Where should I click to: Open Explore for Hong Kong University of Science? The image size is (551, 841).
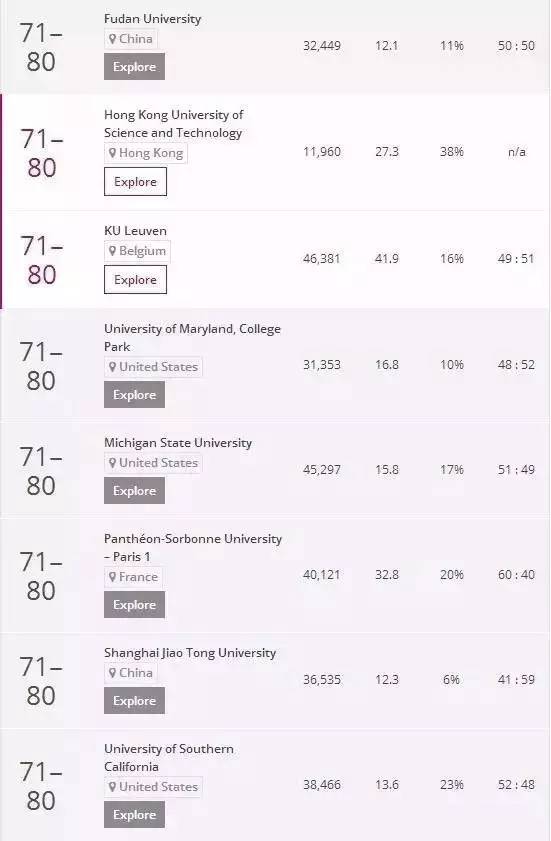pos(135,181)
